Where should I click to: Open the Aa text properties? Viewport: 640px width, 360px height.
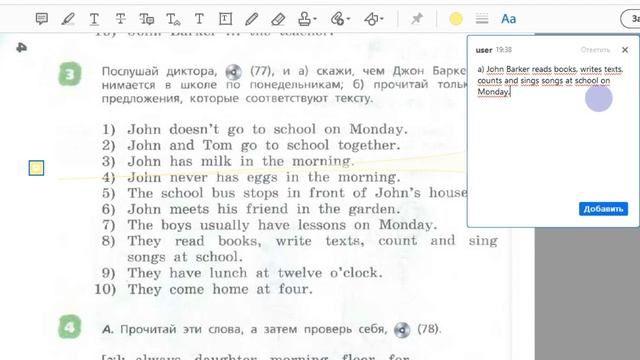click(x=509, y=19)
